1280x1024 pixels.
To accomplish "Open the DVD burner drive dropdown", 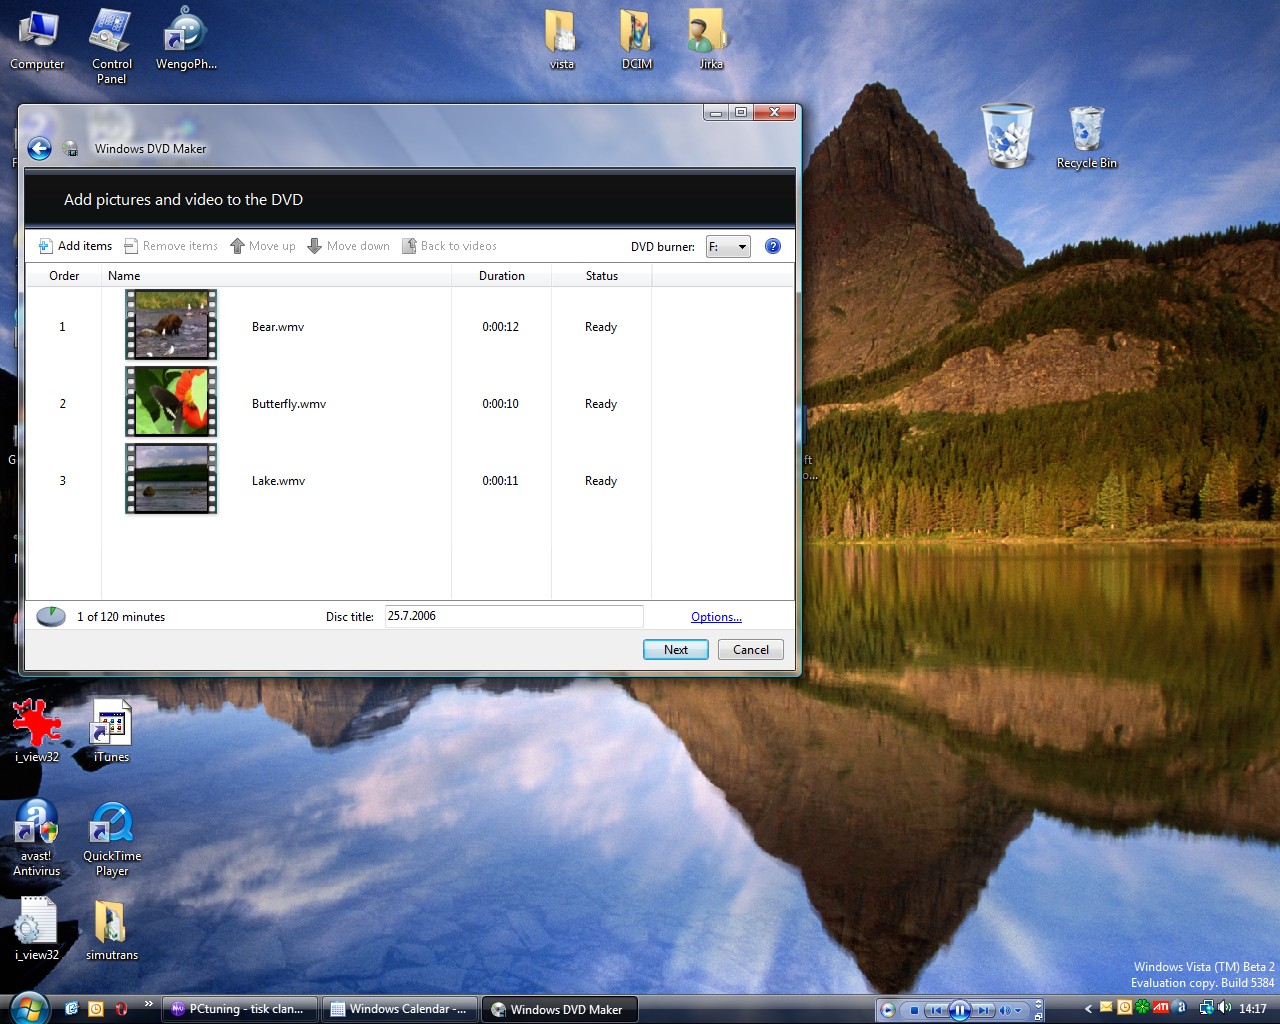I will click(728, 247).
